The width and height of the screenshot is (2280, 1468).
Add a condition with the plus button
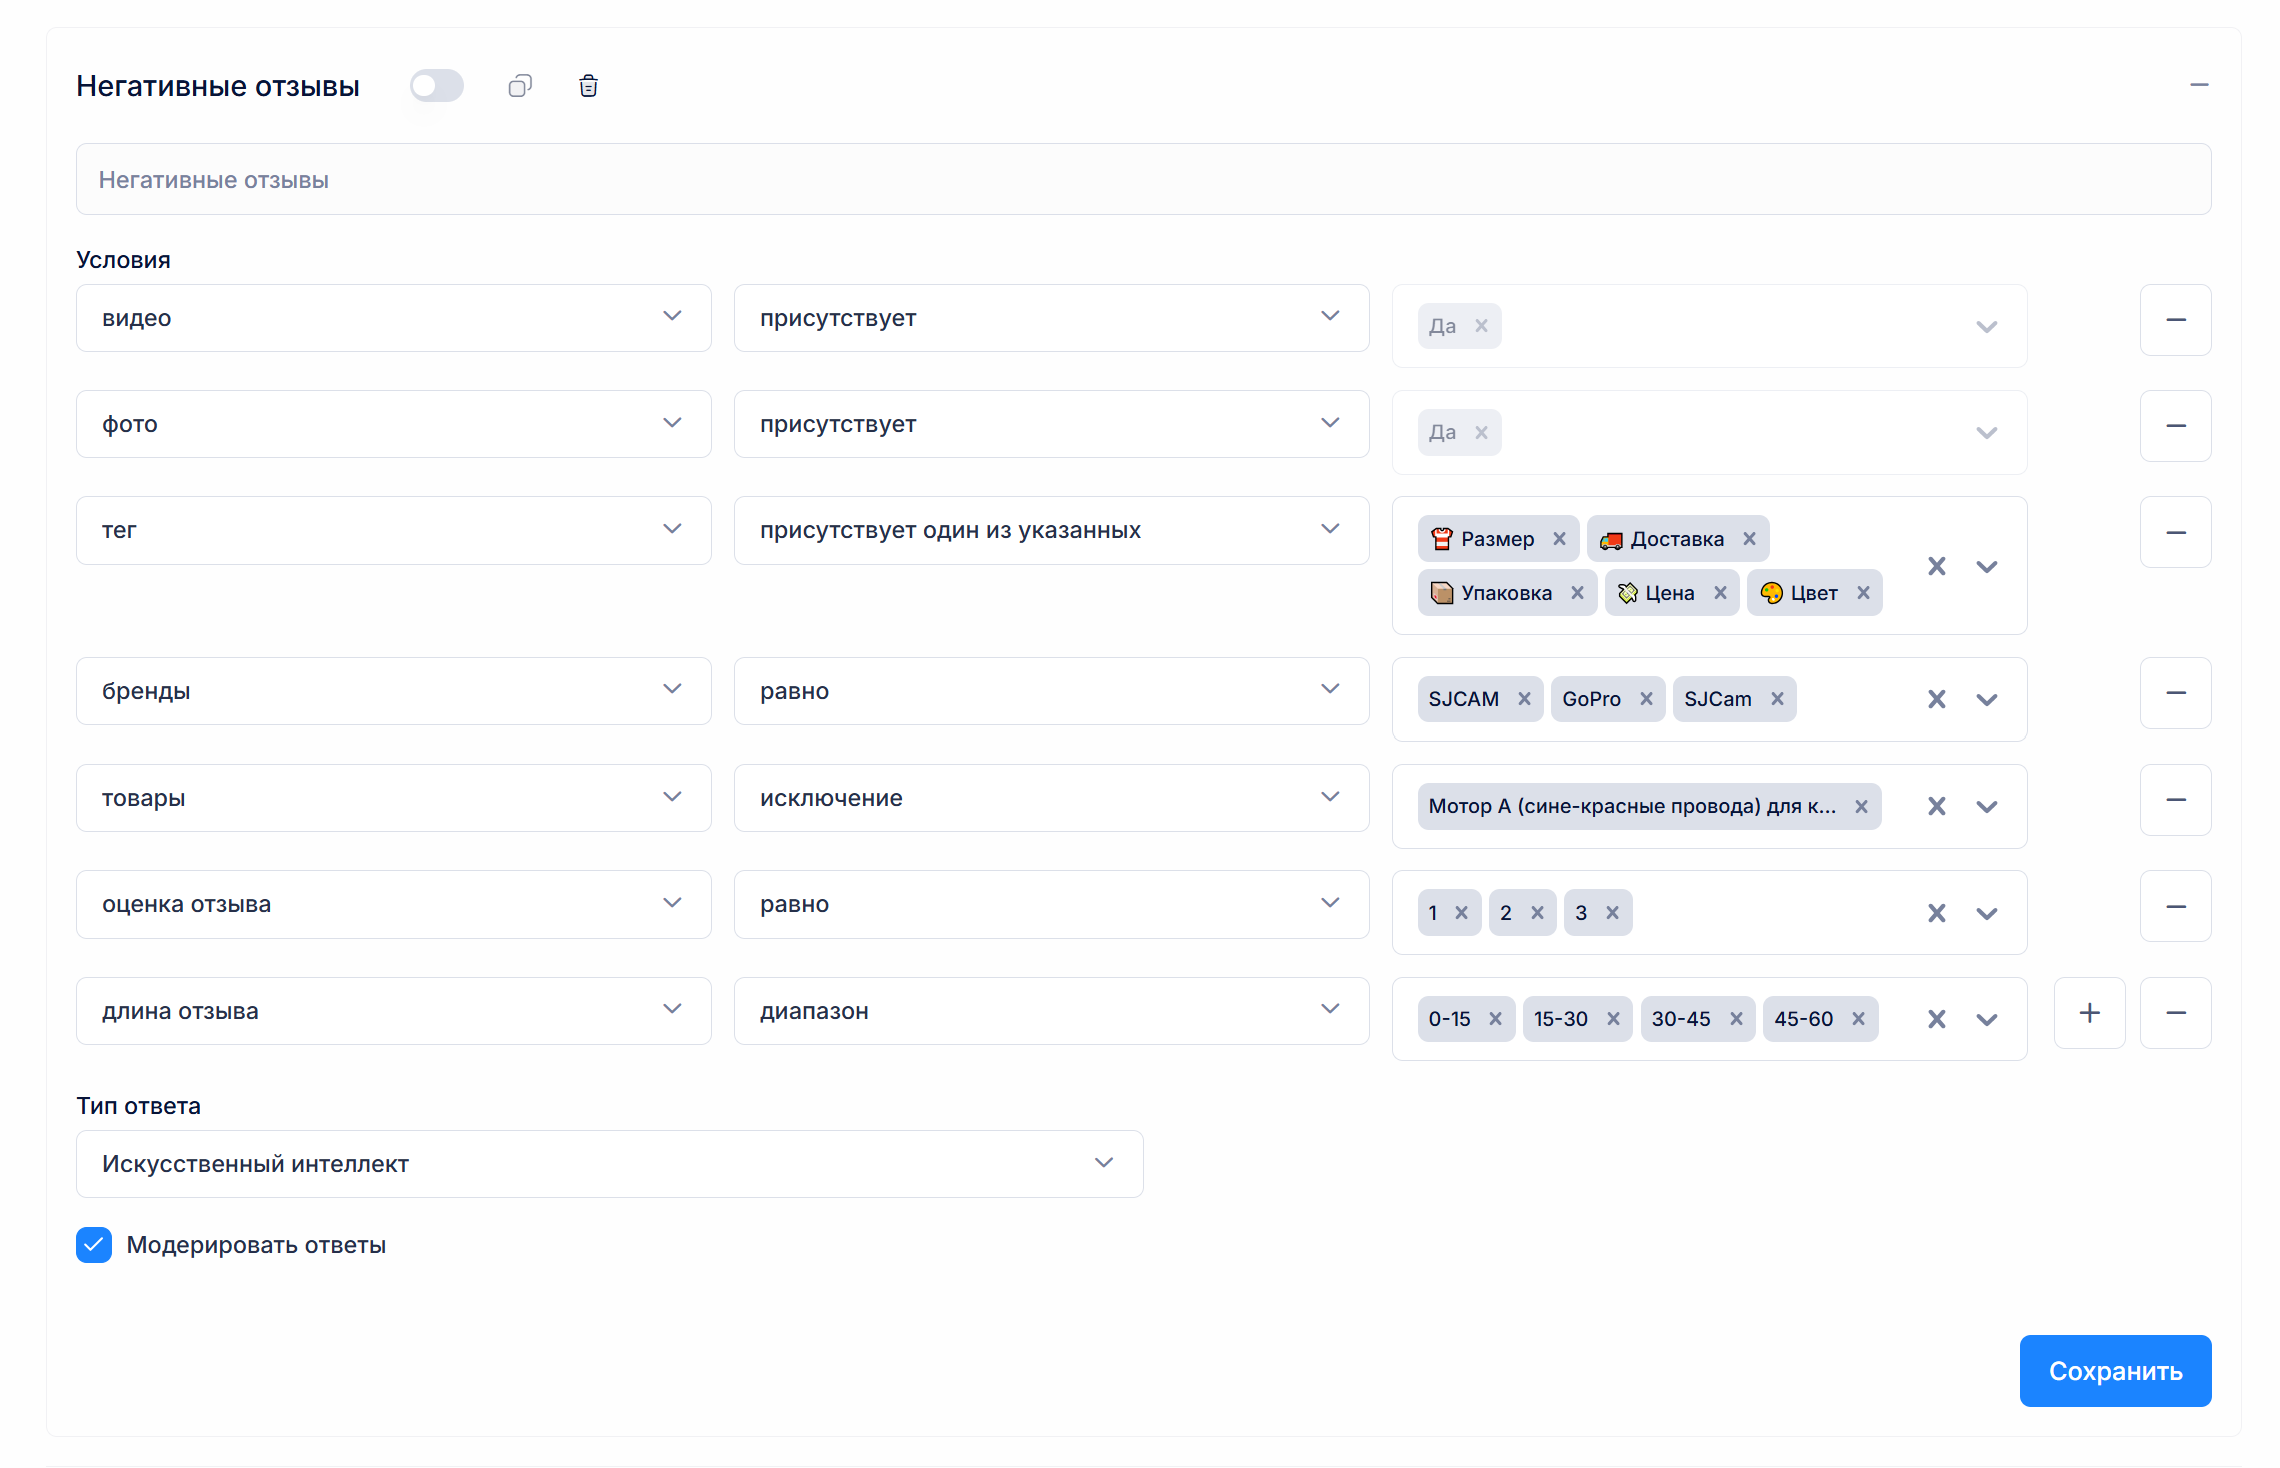click(2089, 1013)
